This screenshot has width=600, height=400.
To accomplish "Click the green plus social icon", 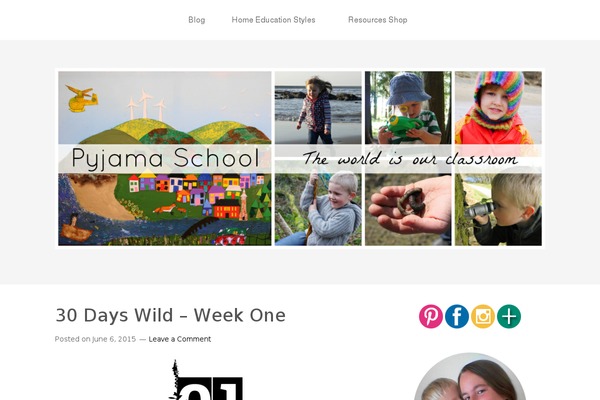I will (x=509, y=316).
